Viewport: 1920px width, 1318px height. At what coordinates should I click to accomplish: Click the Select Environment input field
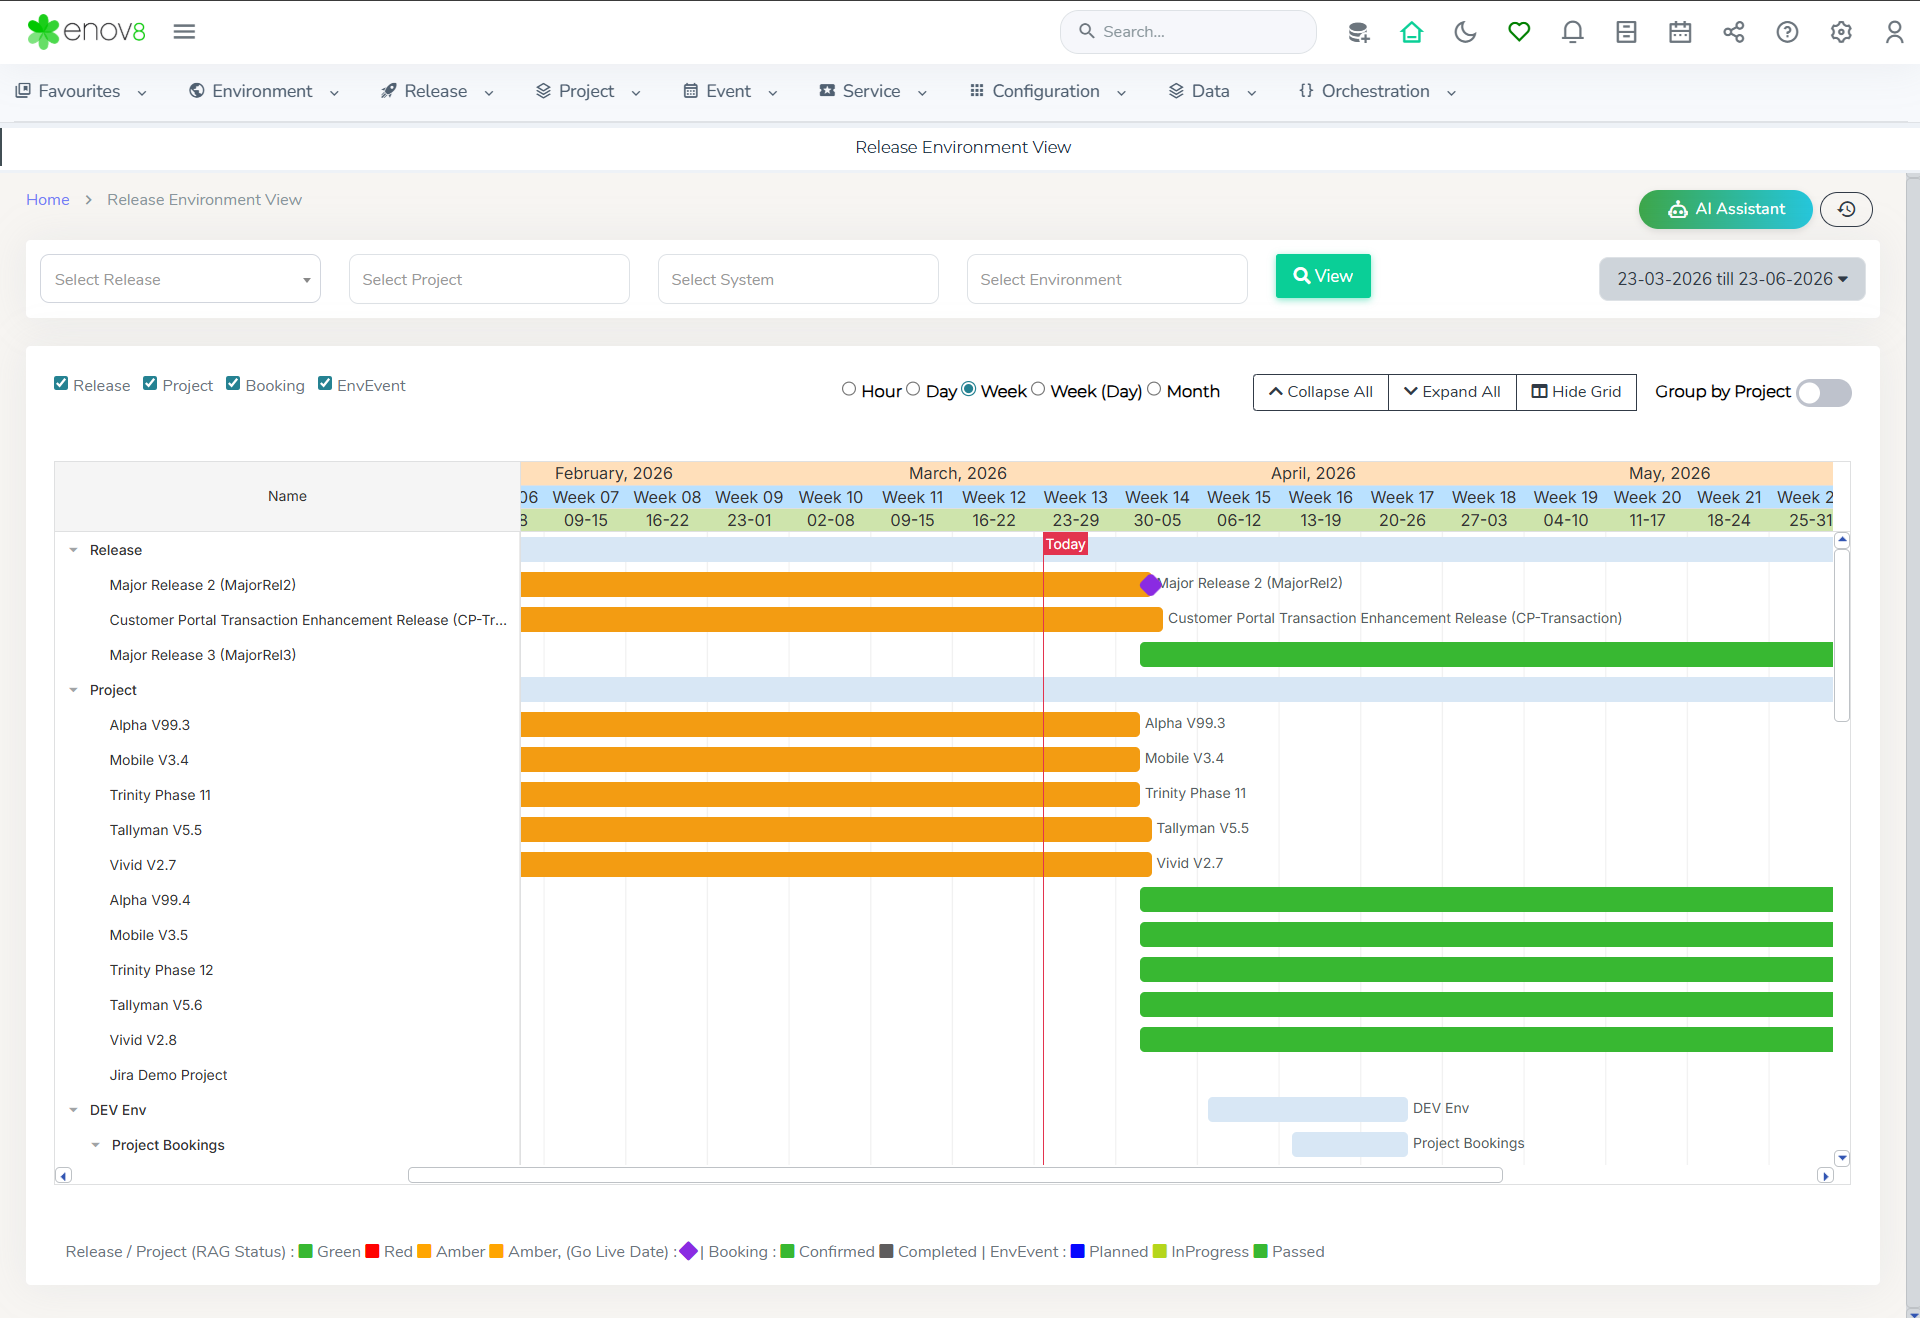1106,279
